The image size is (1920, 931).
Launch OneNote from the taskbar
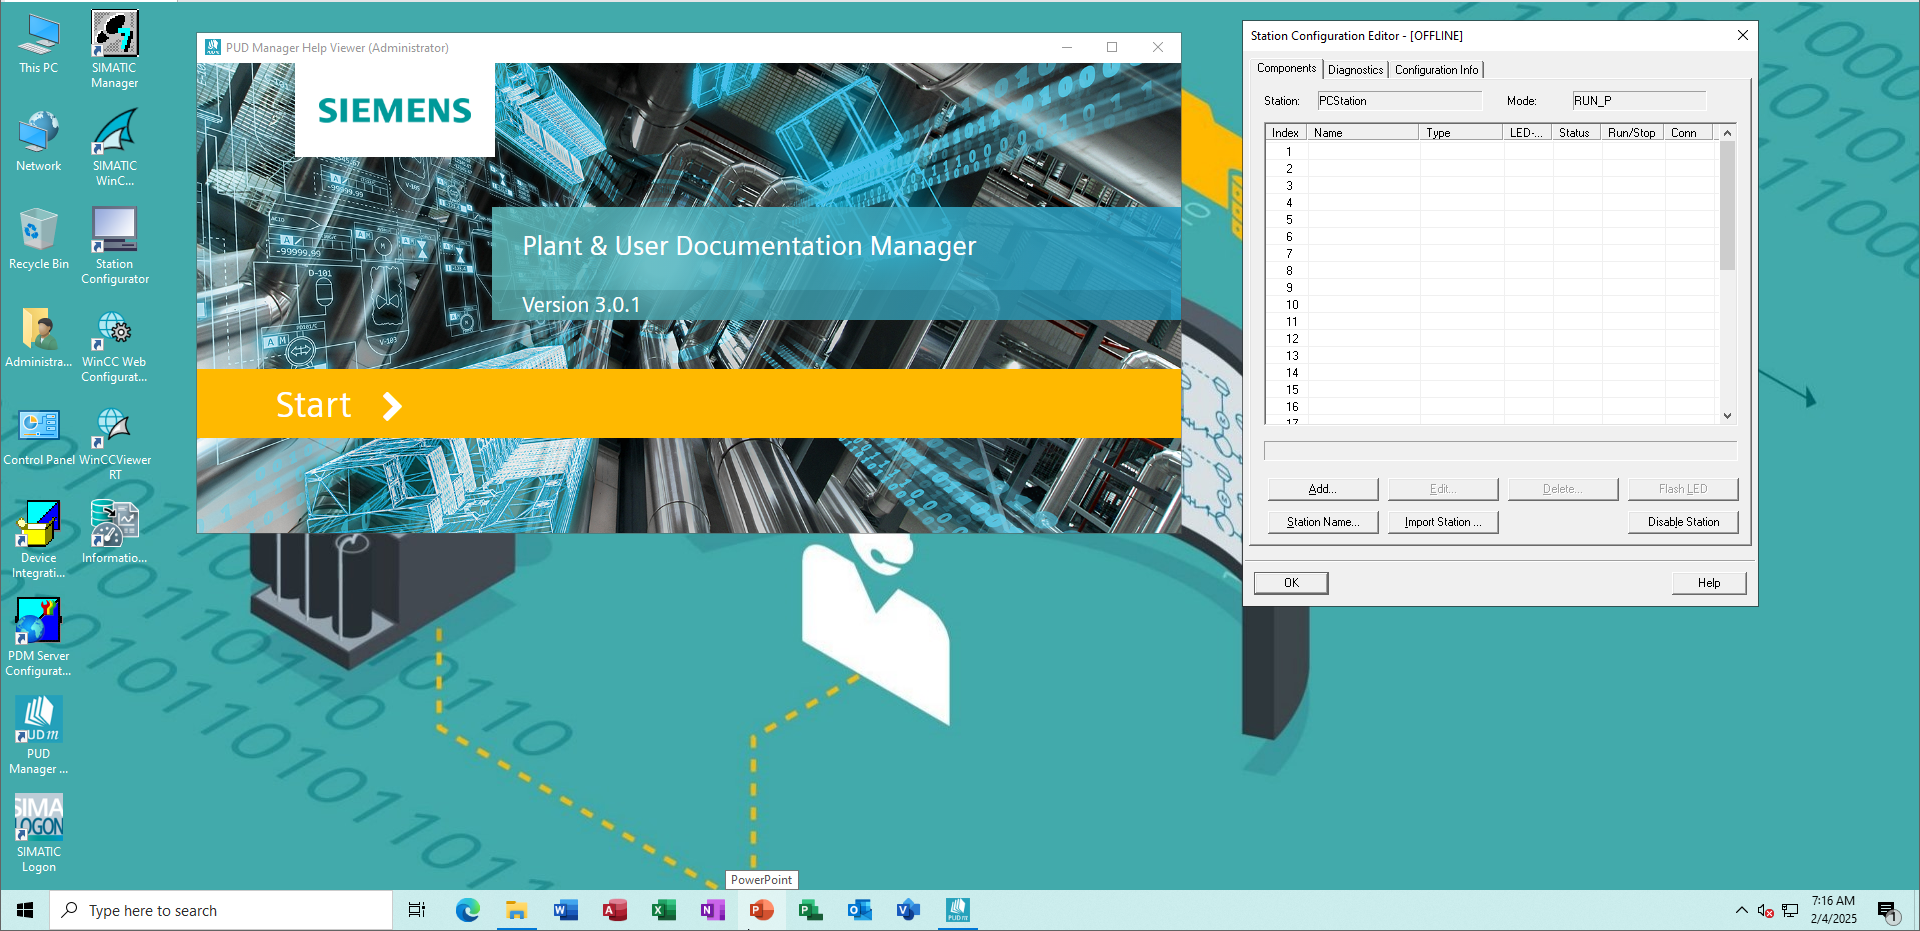click(x=712, y=910)
